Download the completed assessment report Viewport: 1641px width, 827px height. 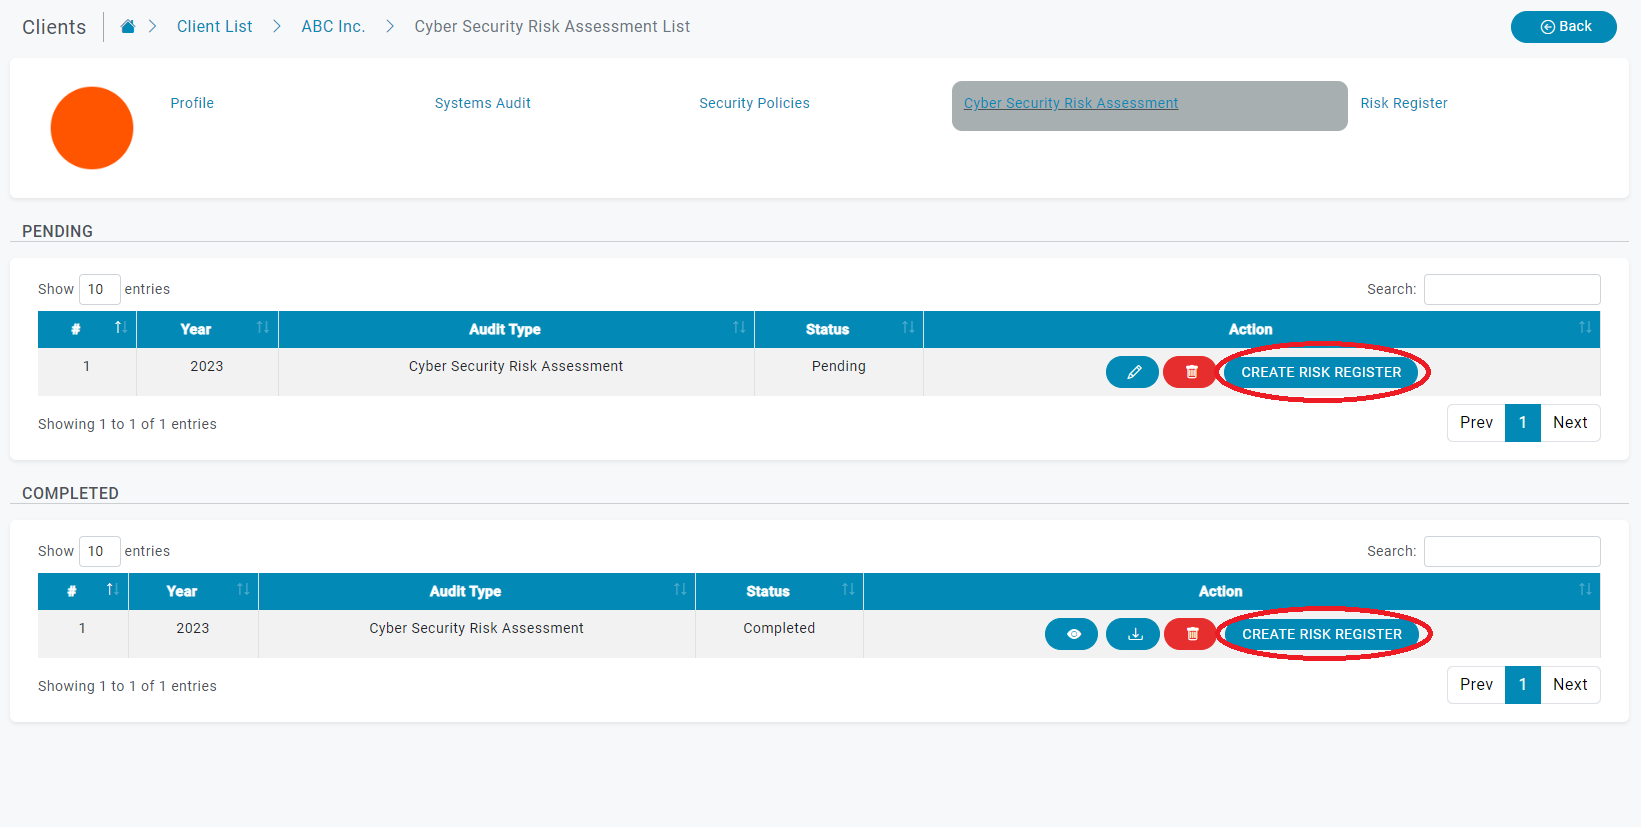(x=1133, y=634)
